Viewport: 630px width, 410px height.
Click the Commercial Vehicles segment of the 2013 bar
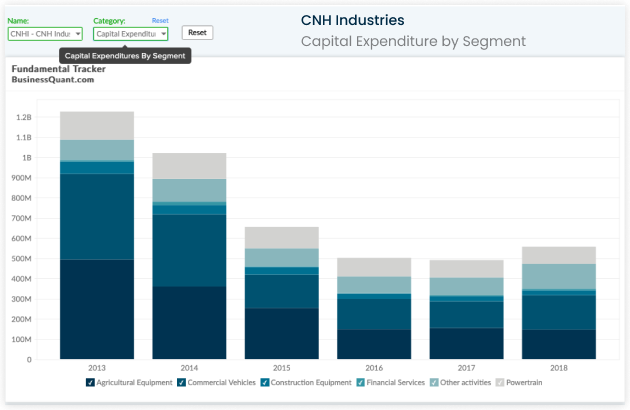pyautogui.click(x=97, y=217)
